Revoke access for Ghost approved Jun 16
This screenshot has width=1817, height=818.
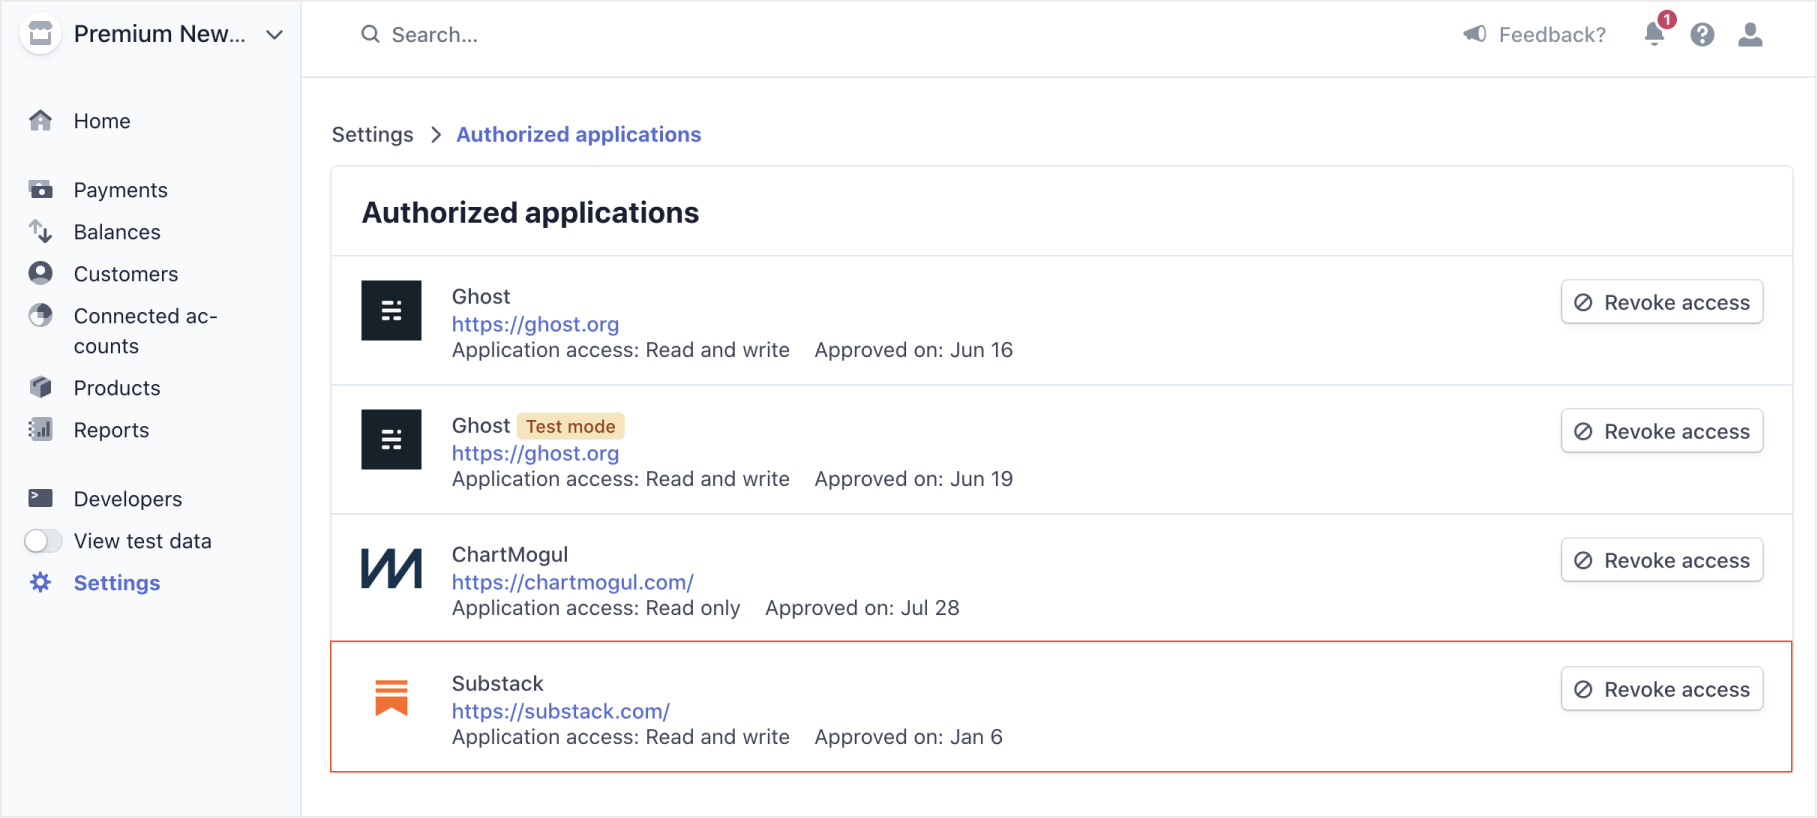pos(1662,302)
